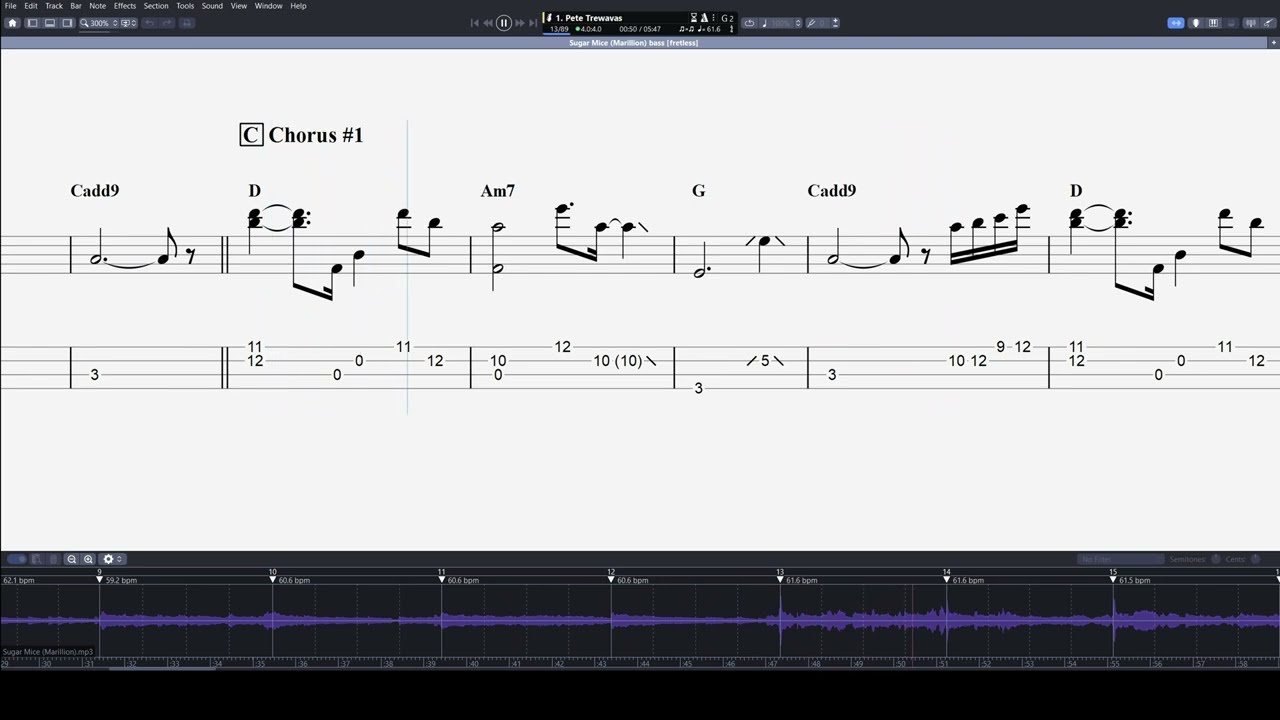
Task: Show the virtual keyboard view
Action: pyautogui.click(x=1213, y=23)
